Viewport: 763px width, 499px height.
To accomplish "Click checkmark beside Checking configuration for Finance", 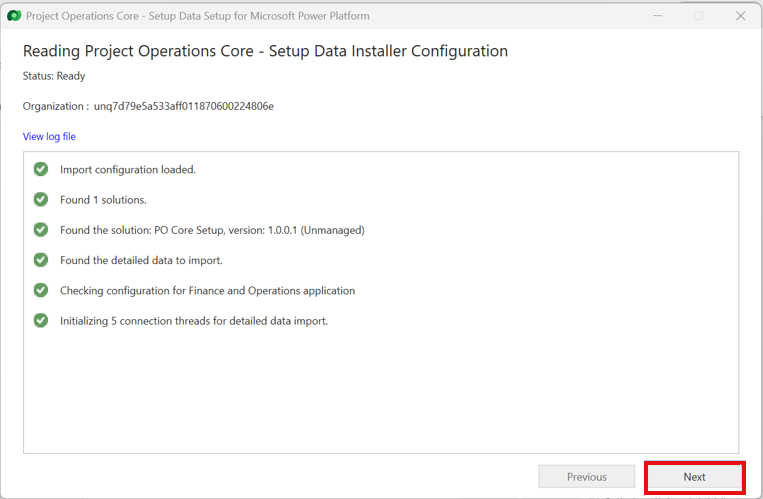I will 41,291.
